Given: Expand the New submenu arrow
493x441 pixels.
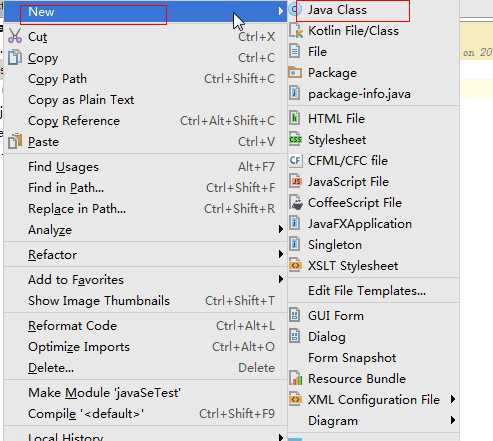Looking at the screenshot, I should [281, 11].
